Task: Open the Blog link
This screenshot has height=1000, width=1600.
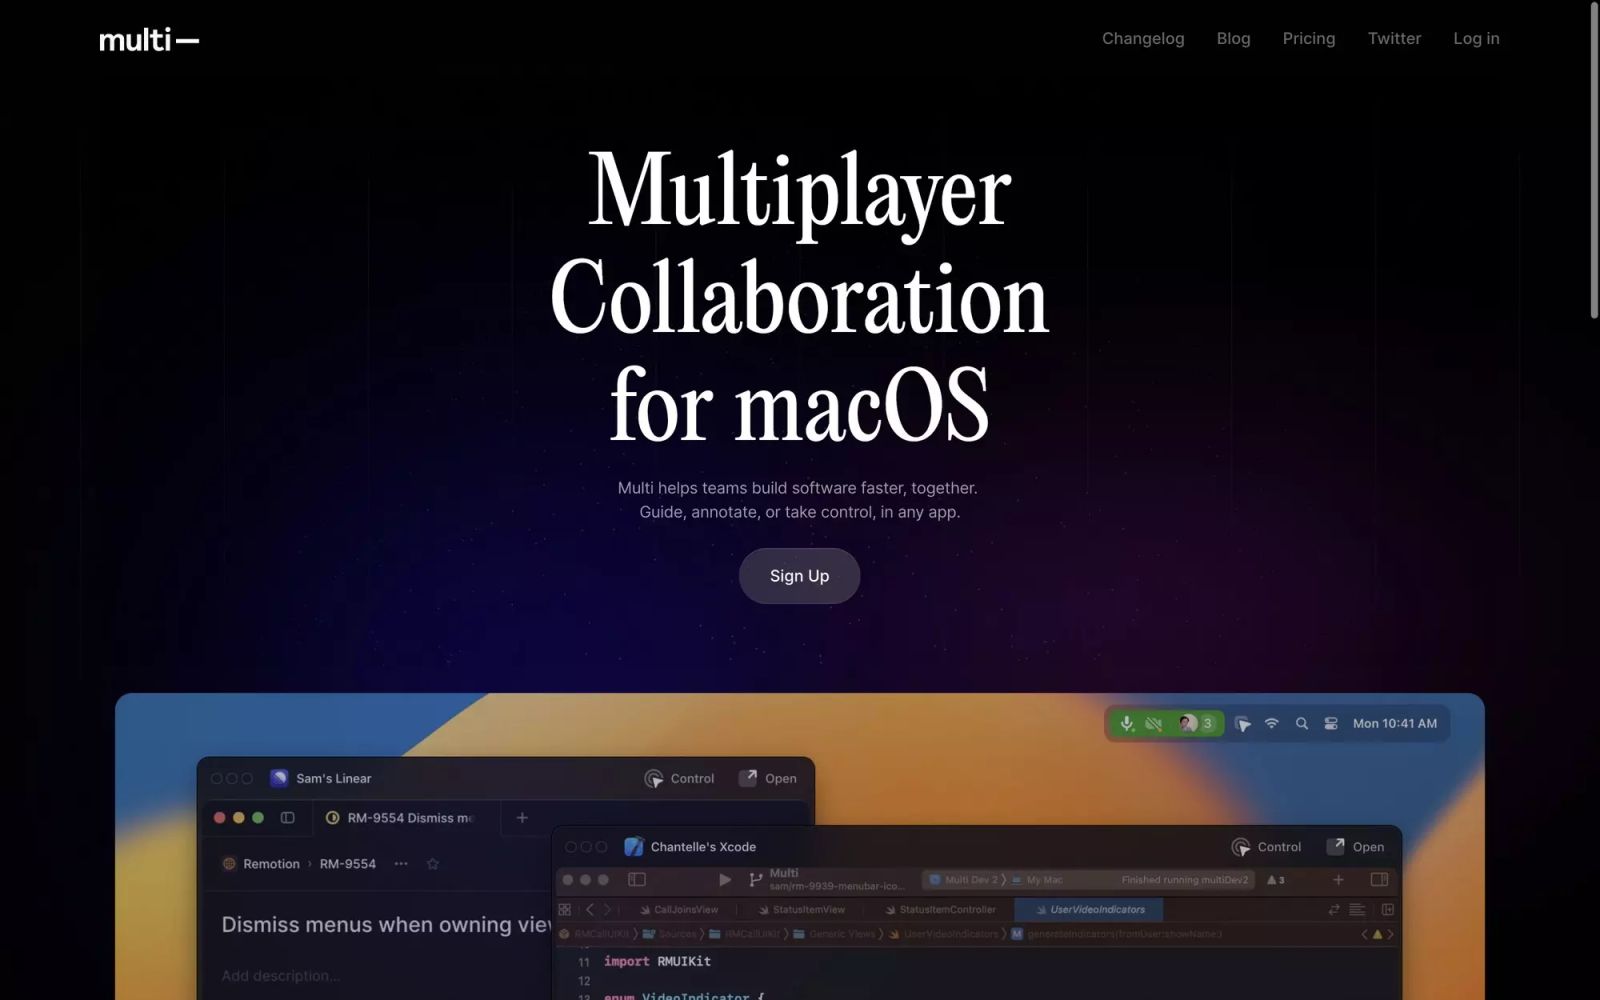Action: pyautogui.click(x=1233, y=38)
